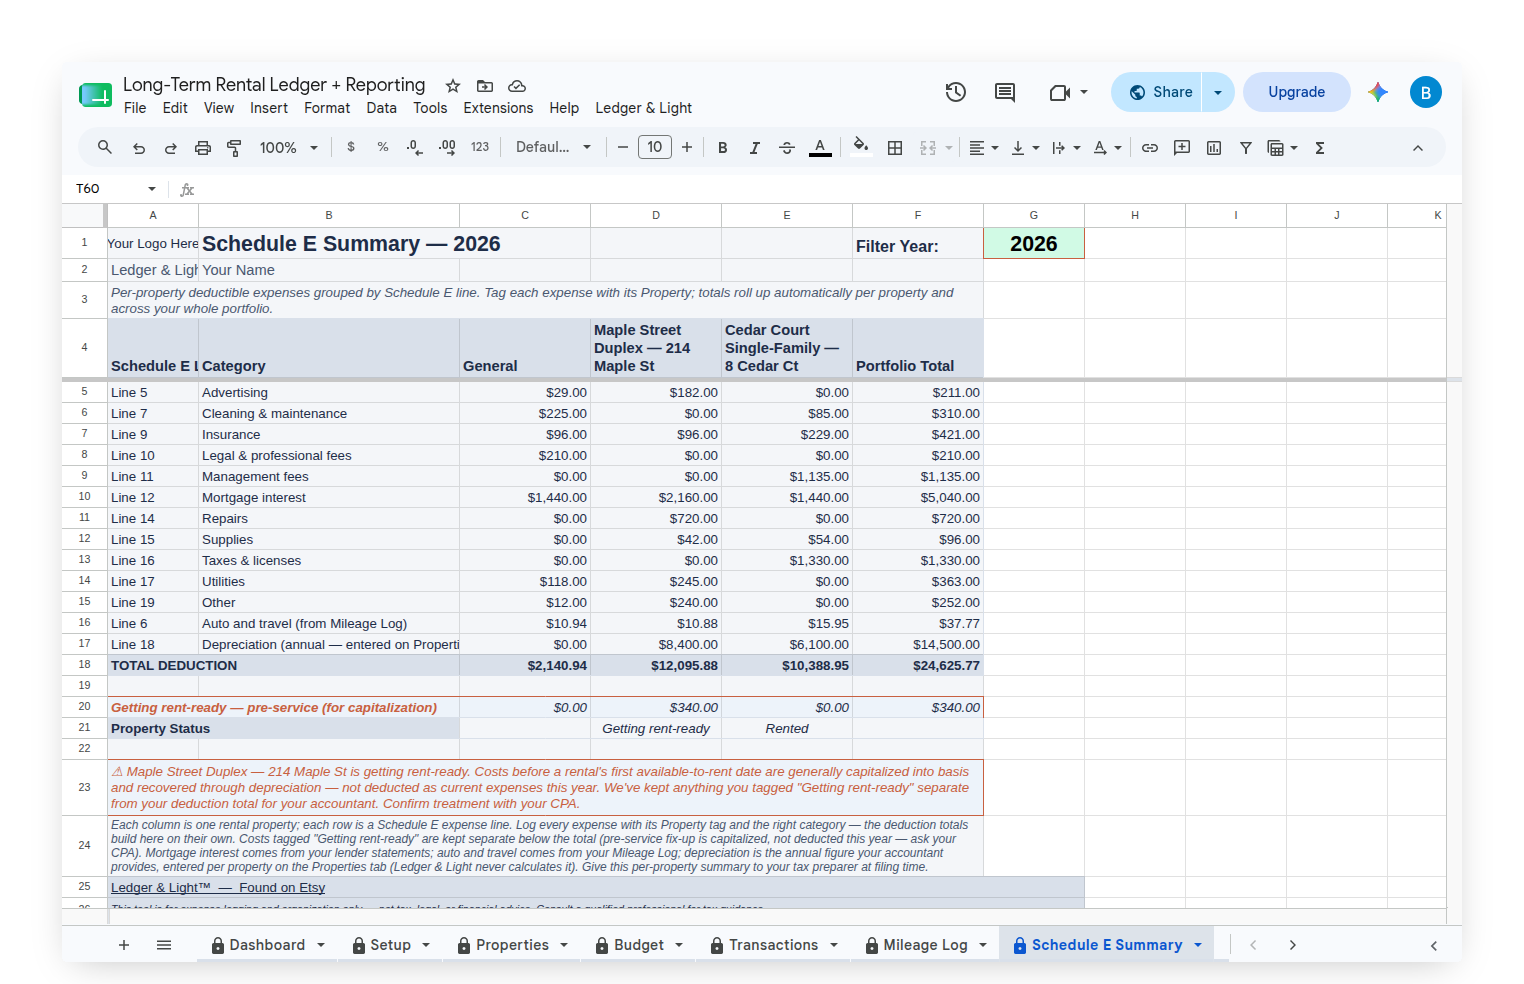The height and width of the screenshot is (984, 1524).
Task: Toggle bold formatting
Action: (x=723, y=148)
